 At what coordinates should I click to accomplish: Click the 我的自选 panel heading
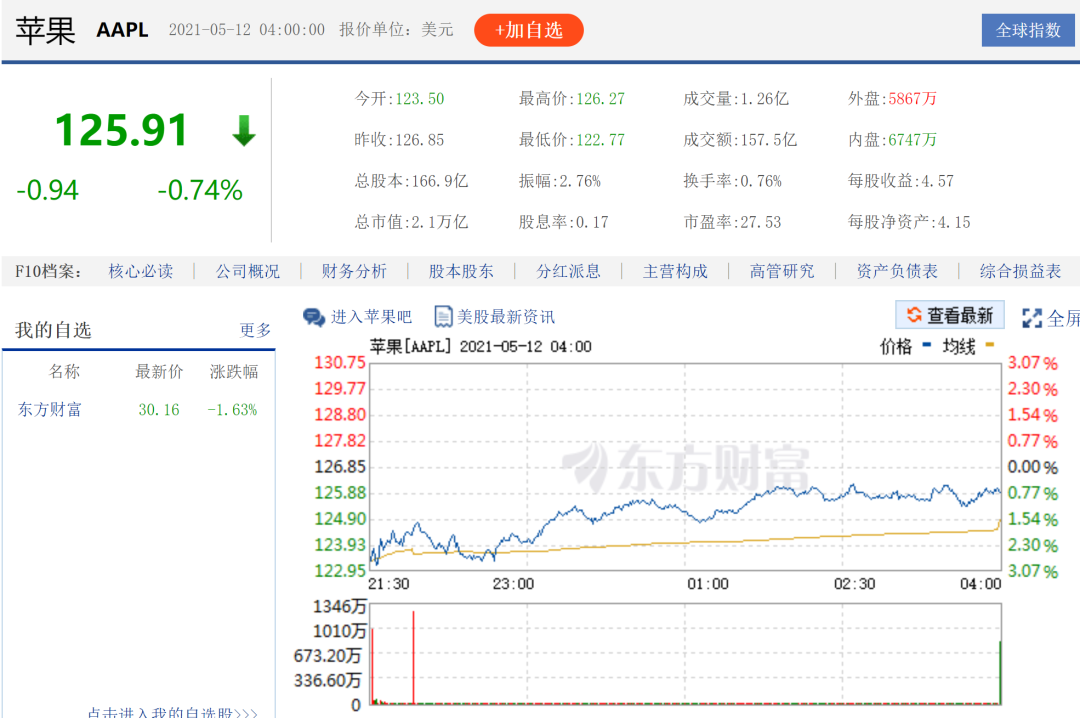53,330
